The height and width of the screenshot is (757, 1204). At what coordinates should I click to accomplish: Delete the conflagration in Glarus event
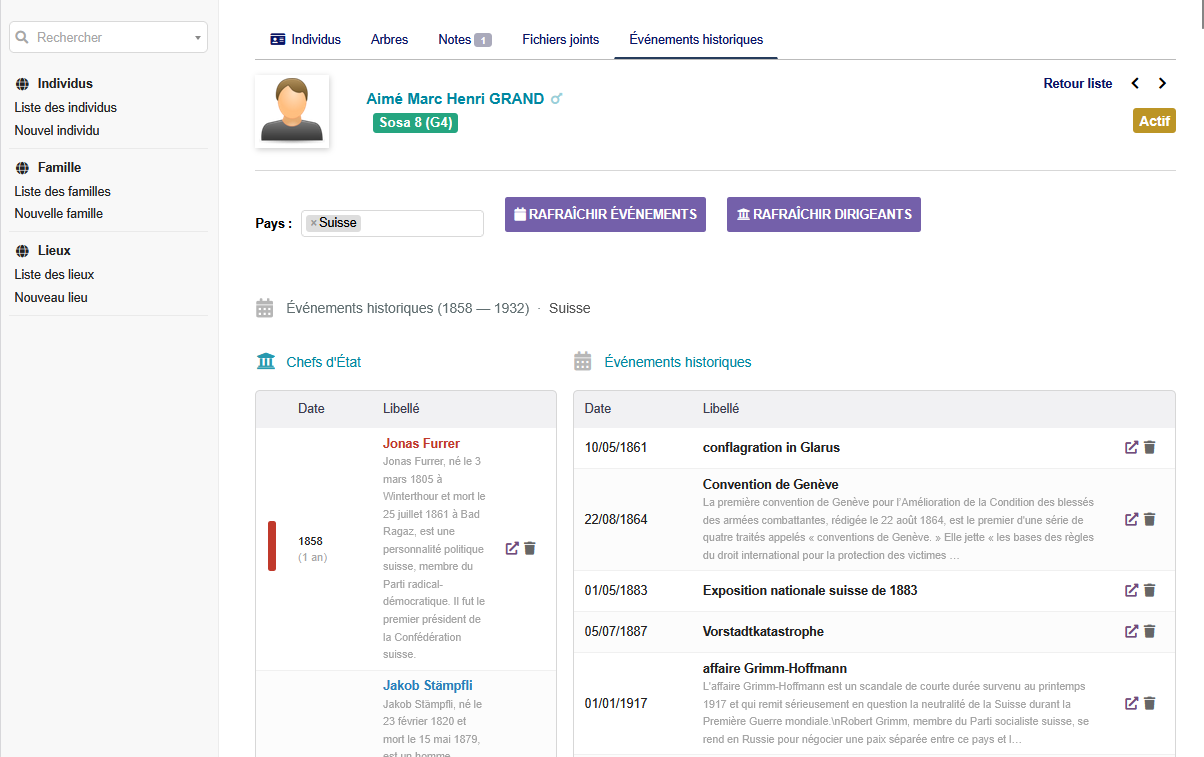point(1150,447)
